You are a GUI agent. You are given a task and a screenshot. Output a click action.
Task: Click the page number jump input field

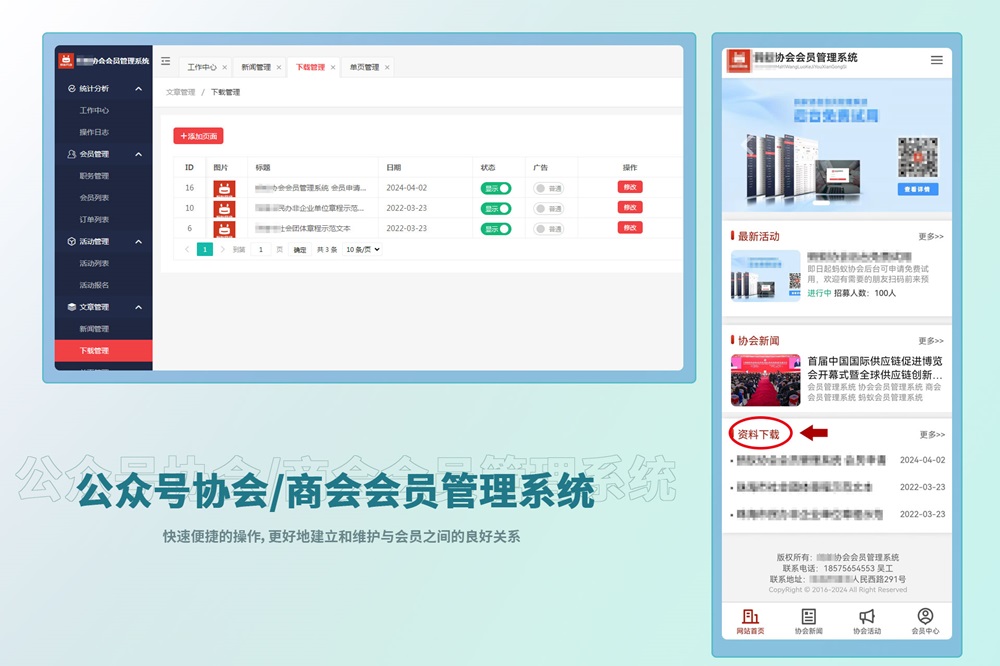[x=261, y=250]
